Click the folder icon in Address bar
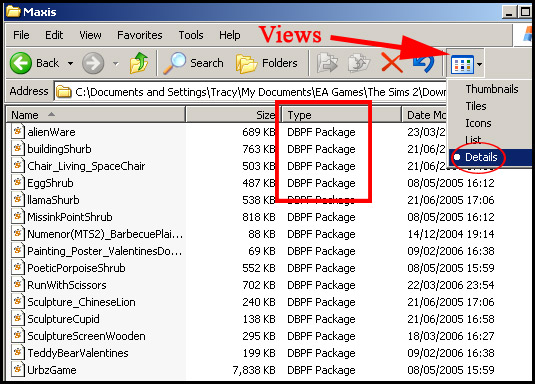This screenshot has height=384, width=535. click(x=63, y=91)
